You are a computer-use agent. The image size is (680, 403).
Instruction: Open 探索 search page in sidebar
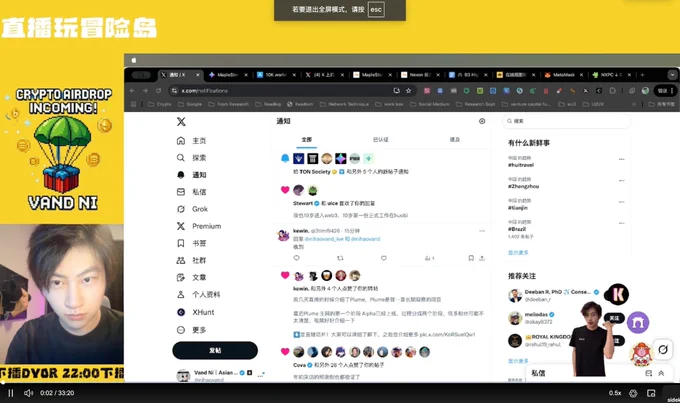coord(191,157)
